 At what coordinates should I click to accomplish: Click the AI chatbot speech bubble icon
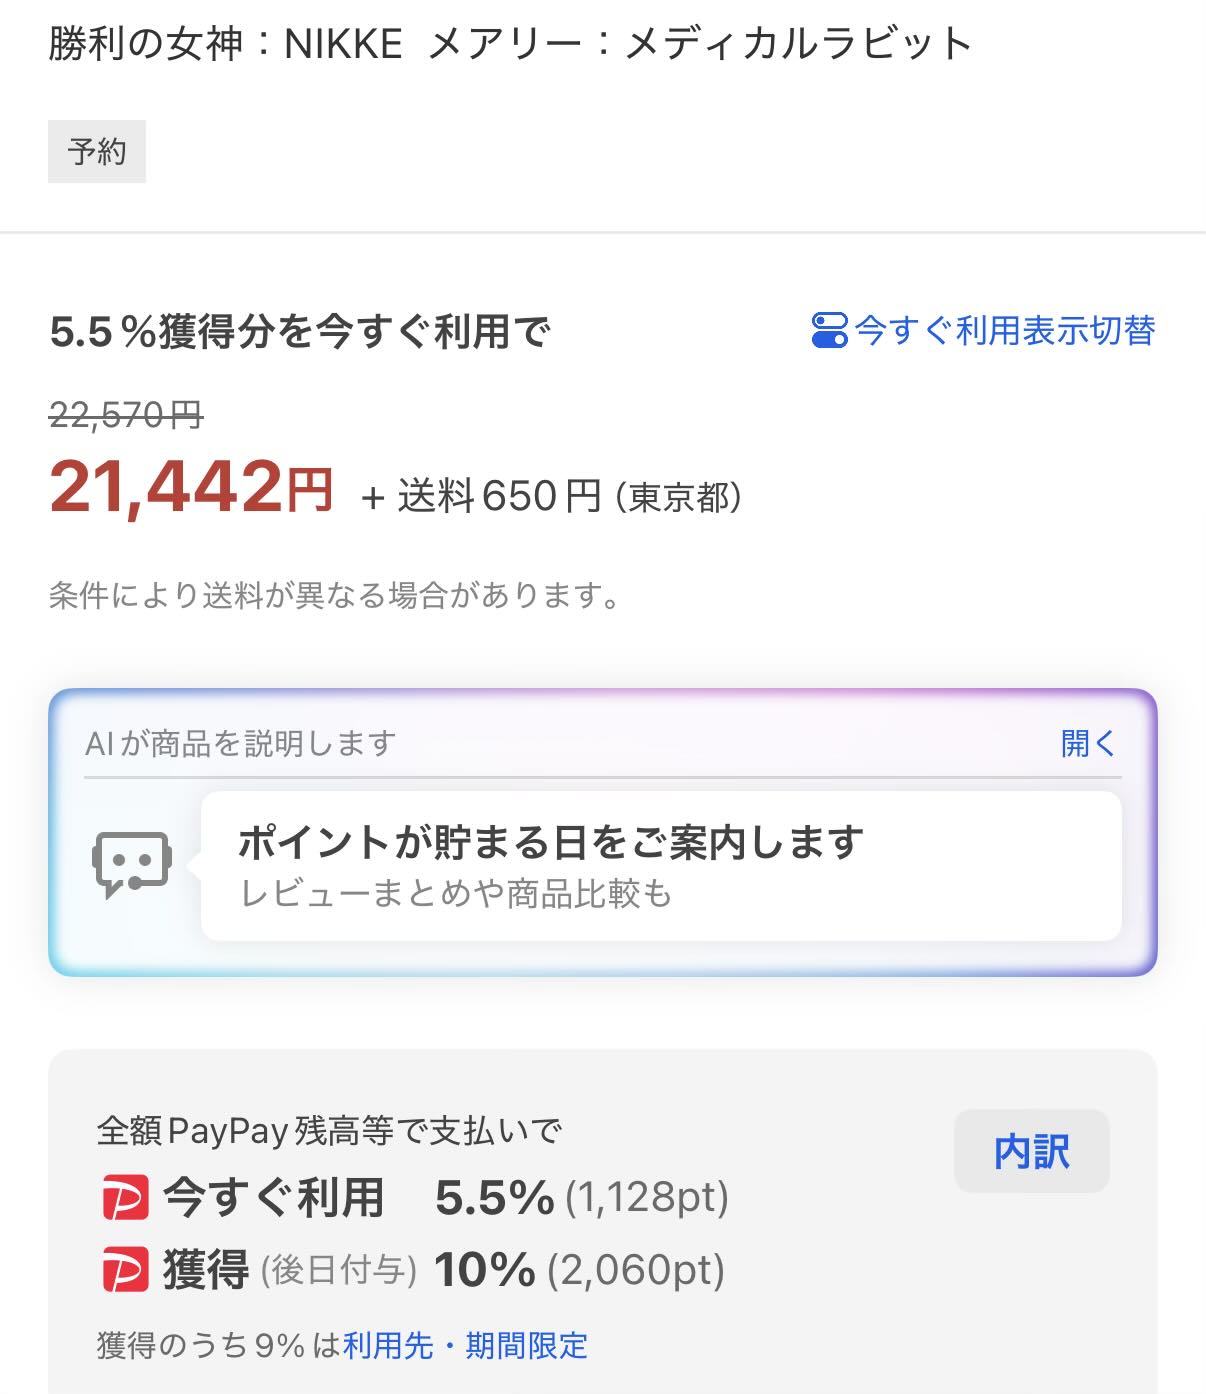(131, 864)
